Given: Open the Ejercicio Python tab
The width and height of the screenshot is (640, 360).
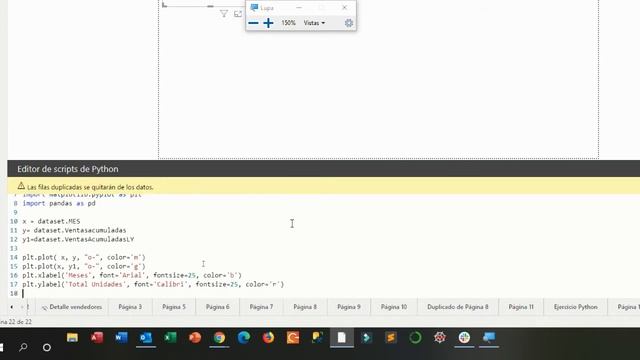Looking at the screenshot, I should click(576, 307).
